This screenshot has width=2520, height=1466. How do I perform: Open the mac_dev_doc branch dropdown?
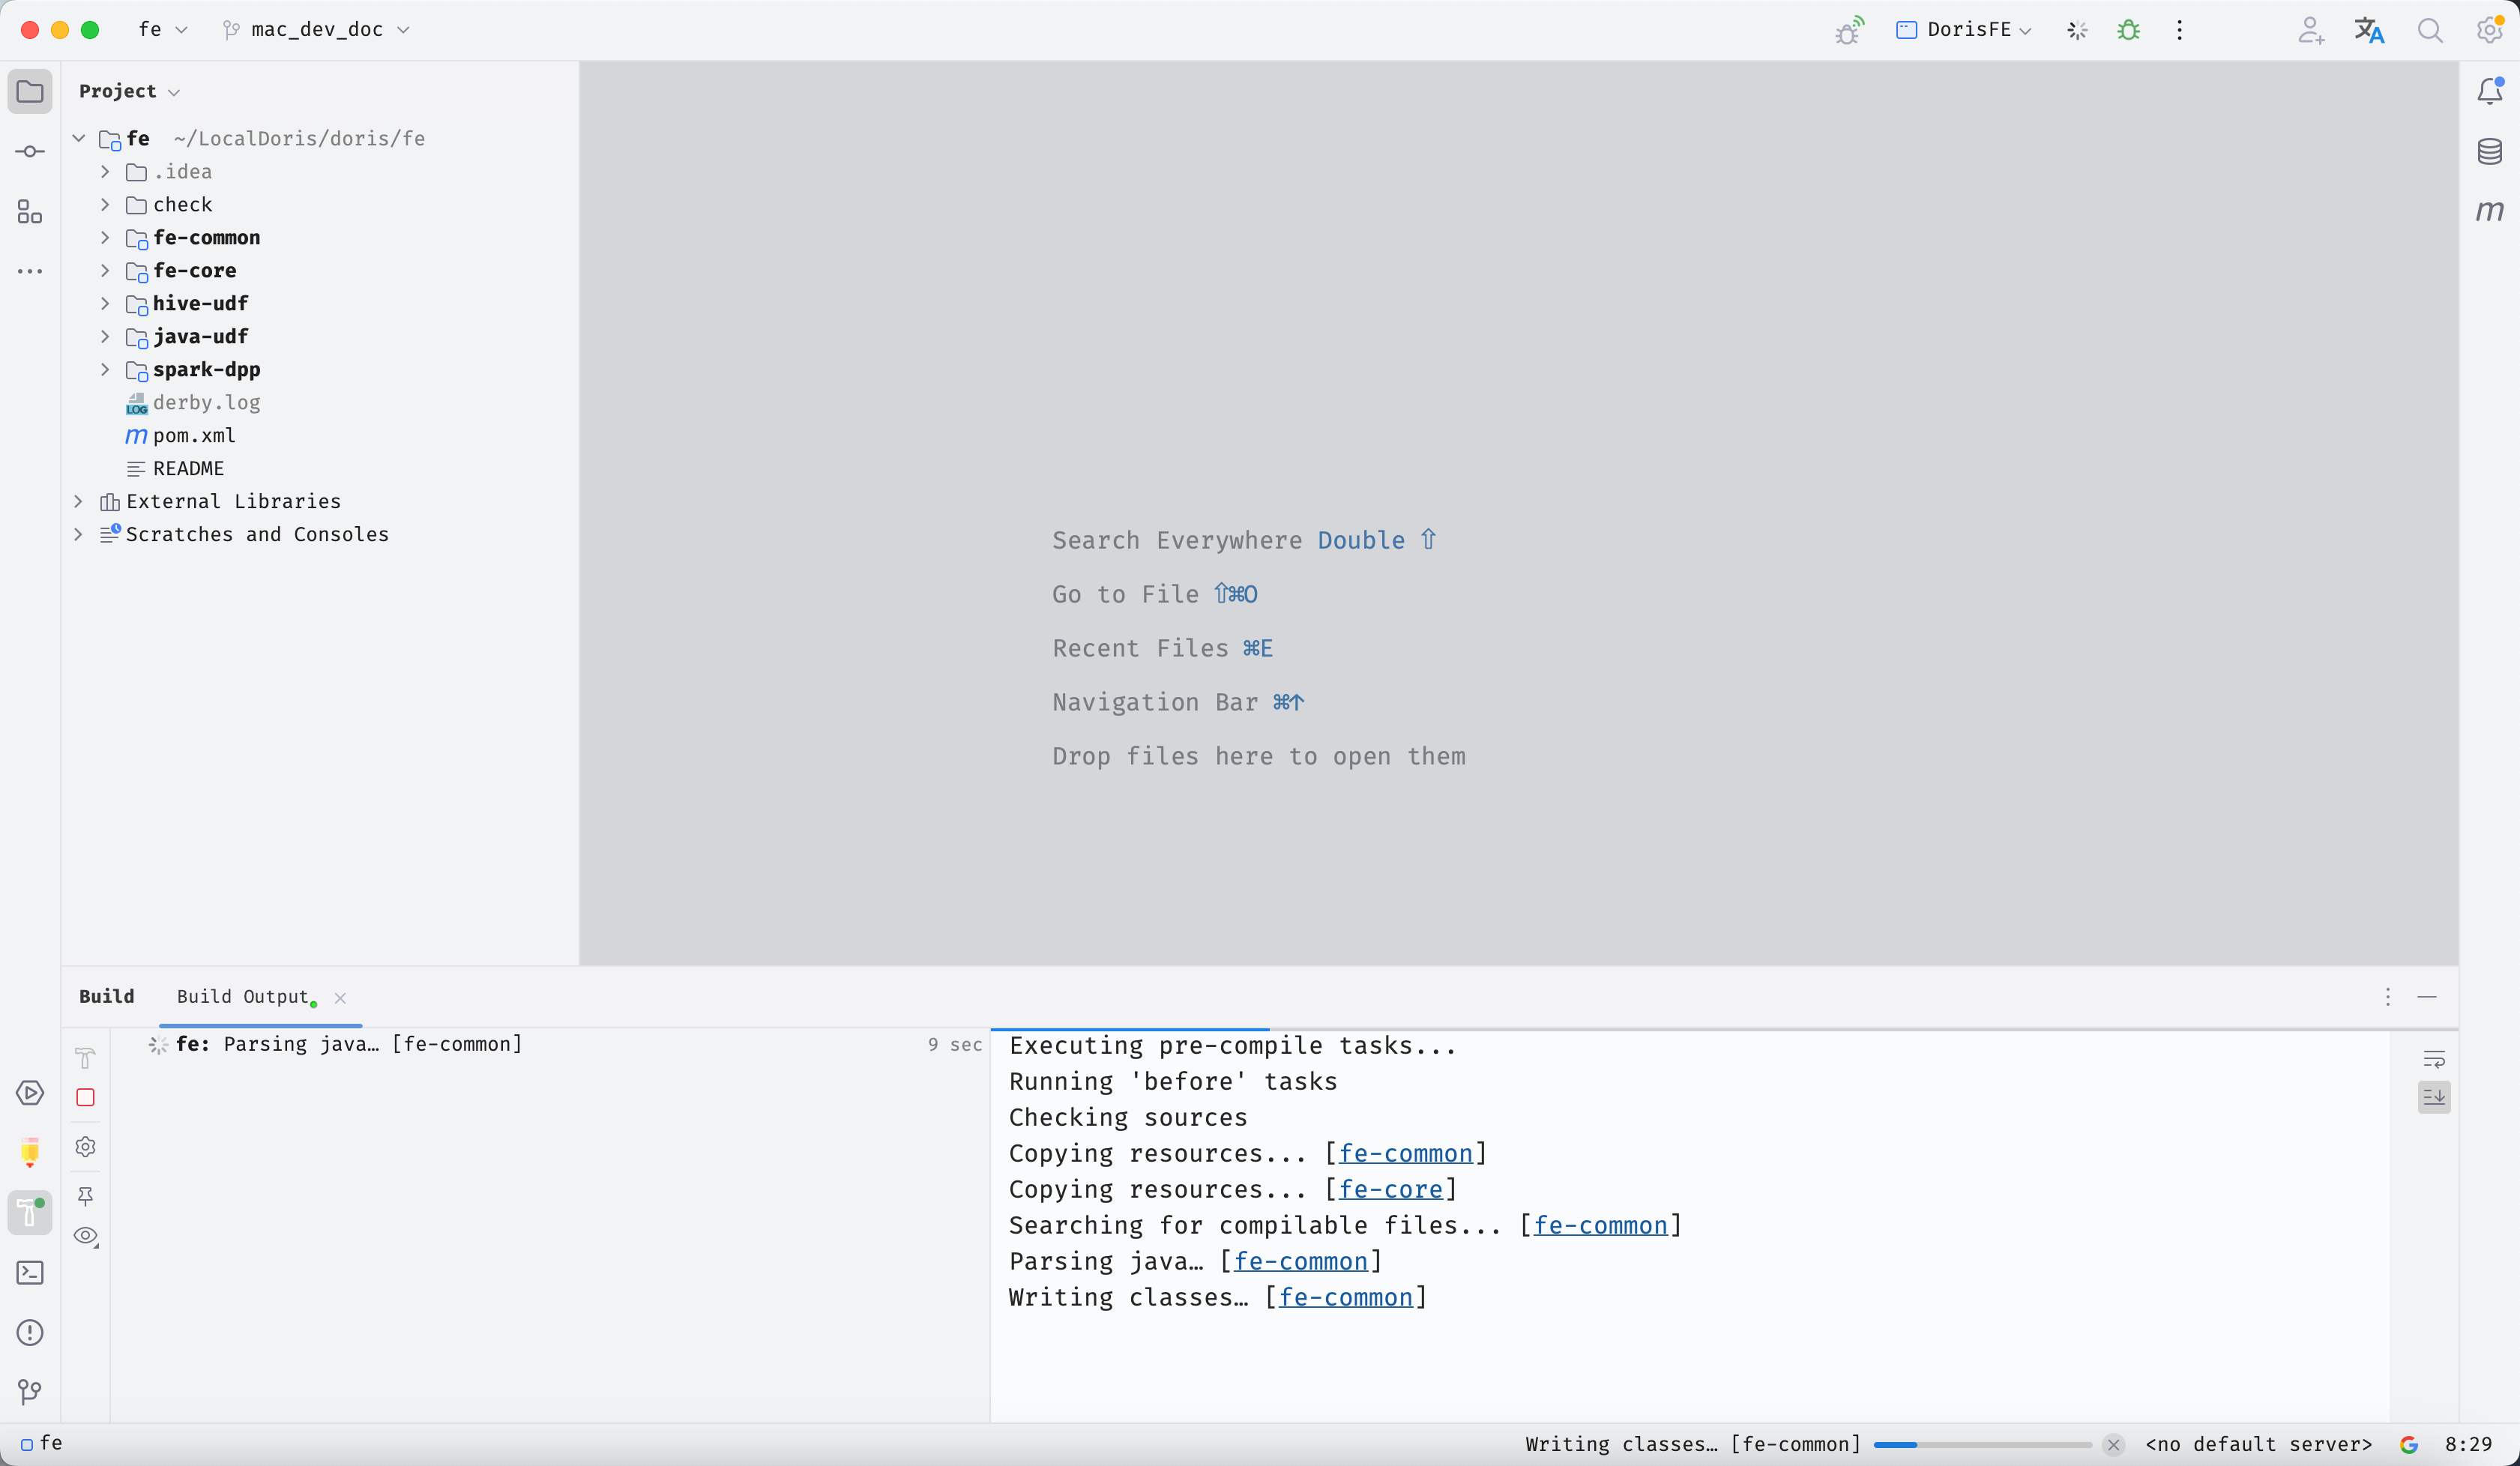pos(317,30)
